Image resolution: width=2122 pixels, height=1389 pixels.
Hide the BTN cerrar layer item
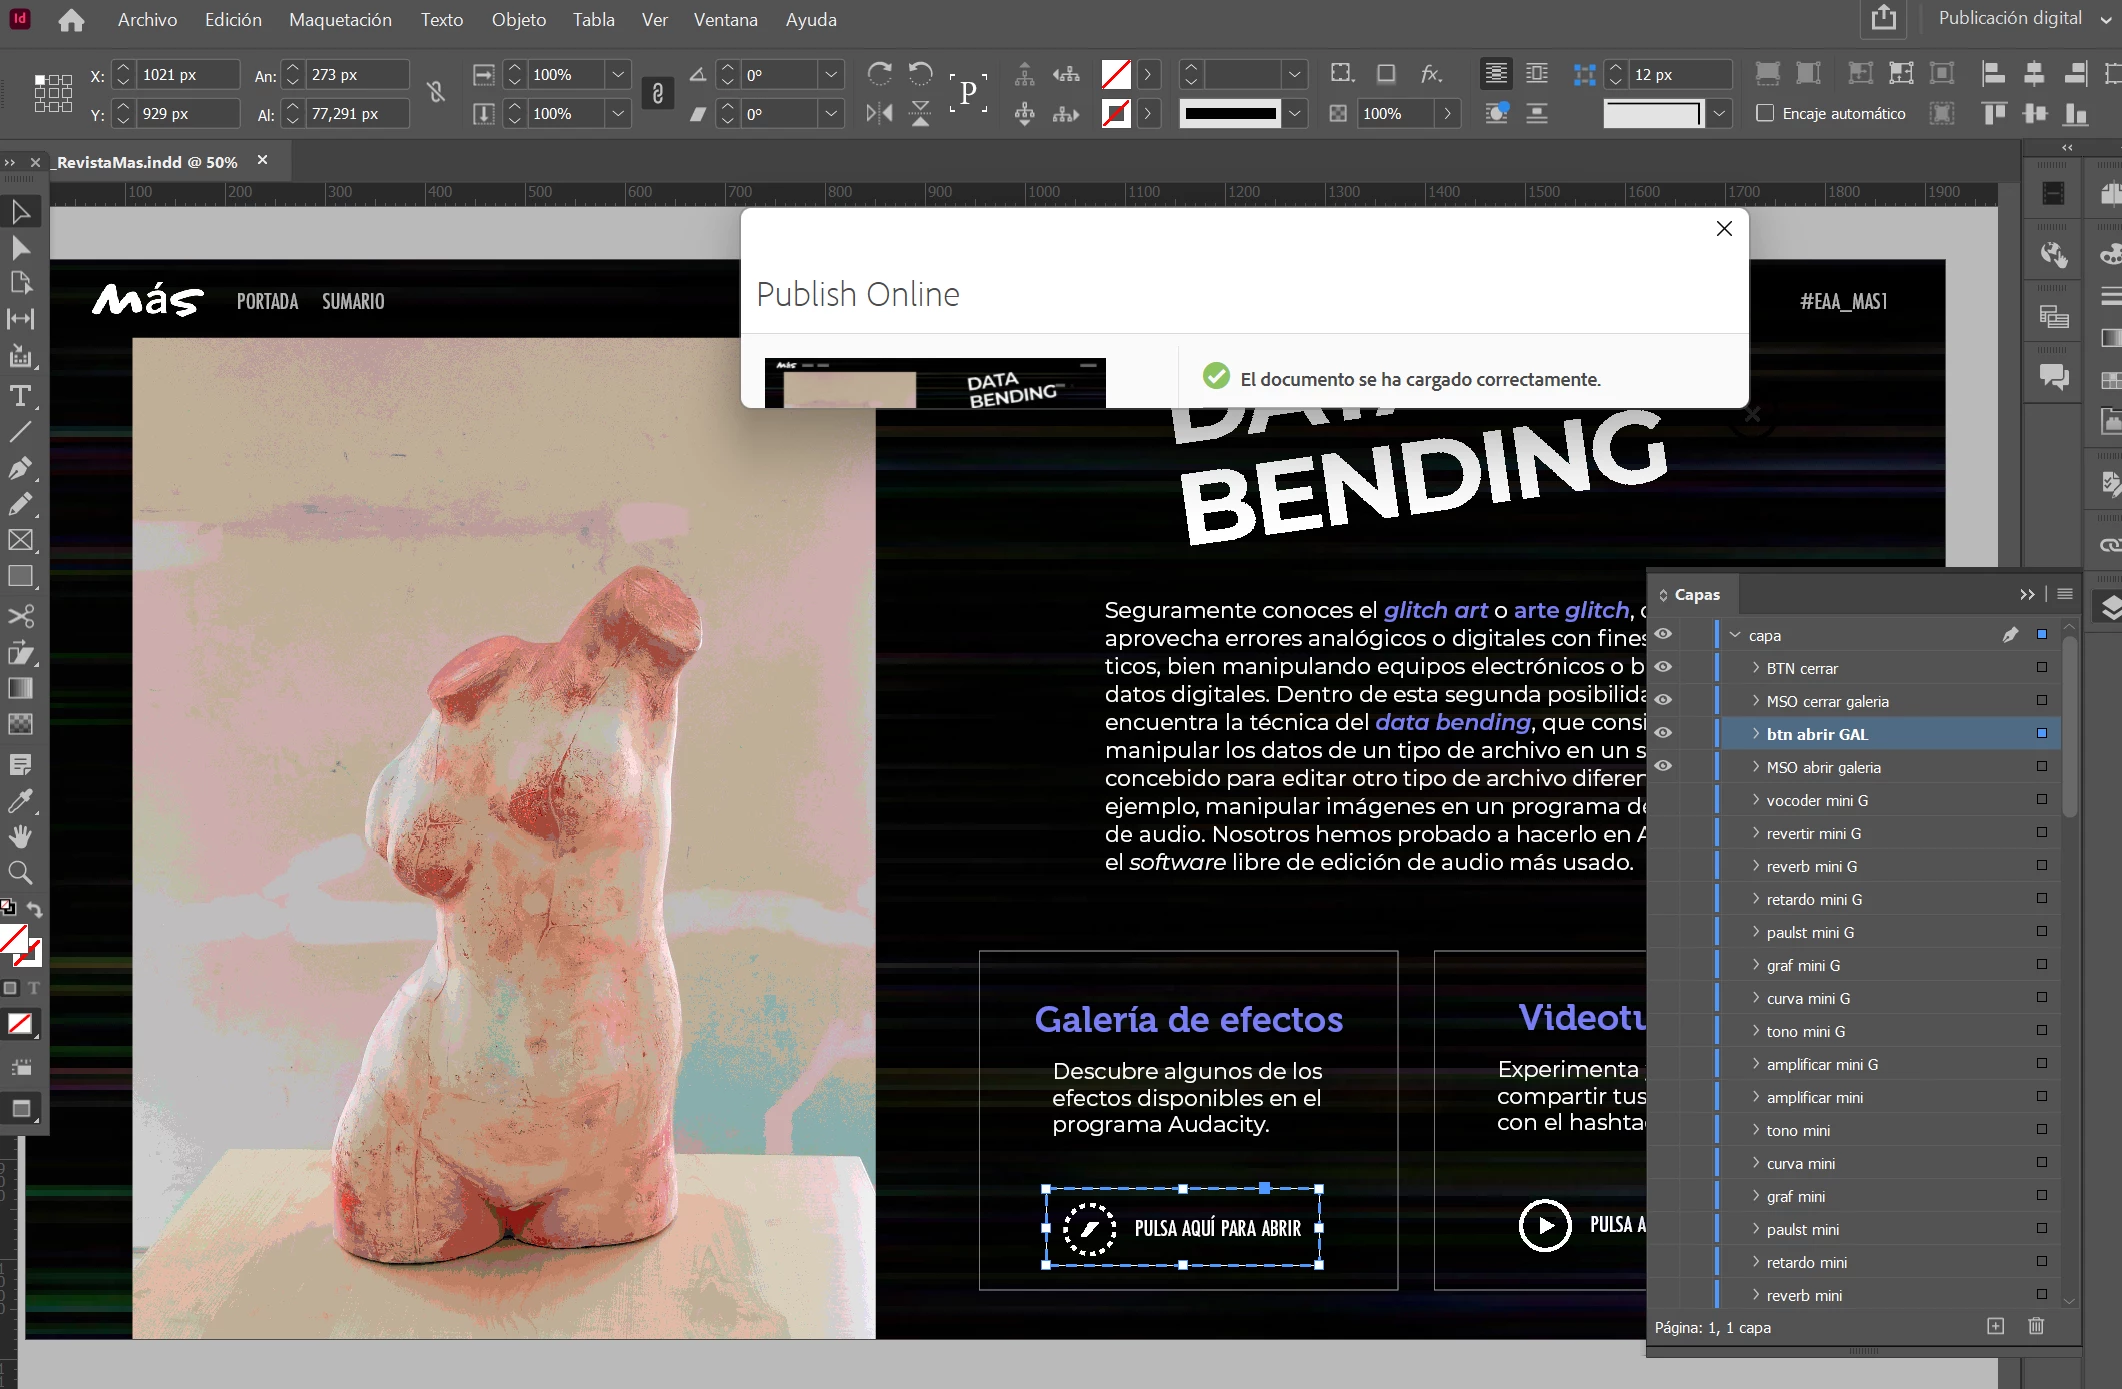pyautogui.click(x=1663, y=667)
